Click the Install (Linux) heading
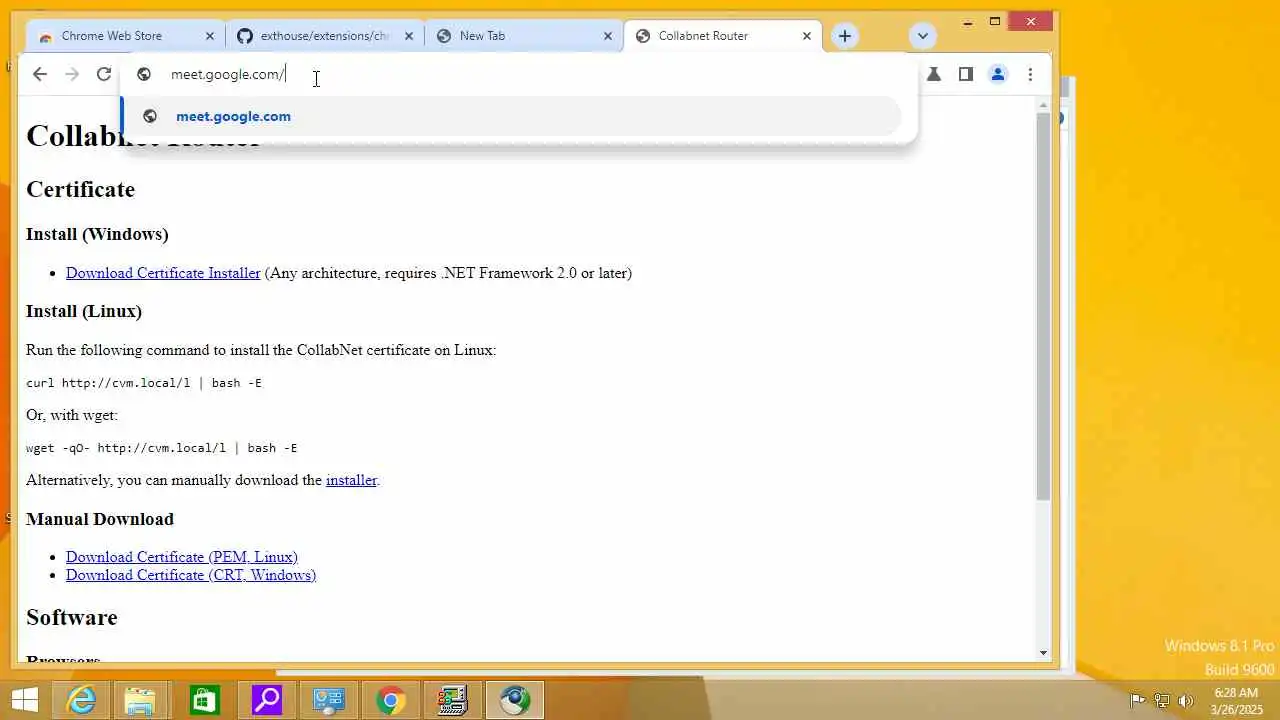The image size is (1280, 720). click(x=84, y=311)
